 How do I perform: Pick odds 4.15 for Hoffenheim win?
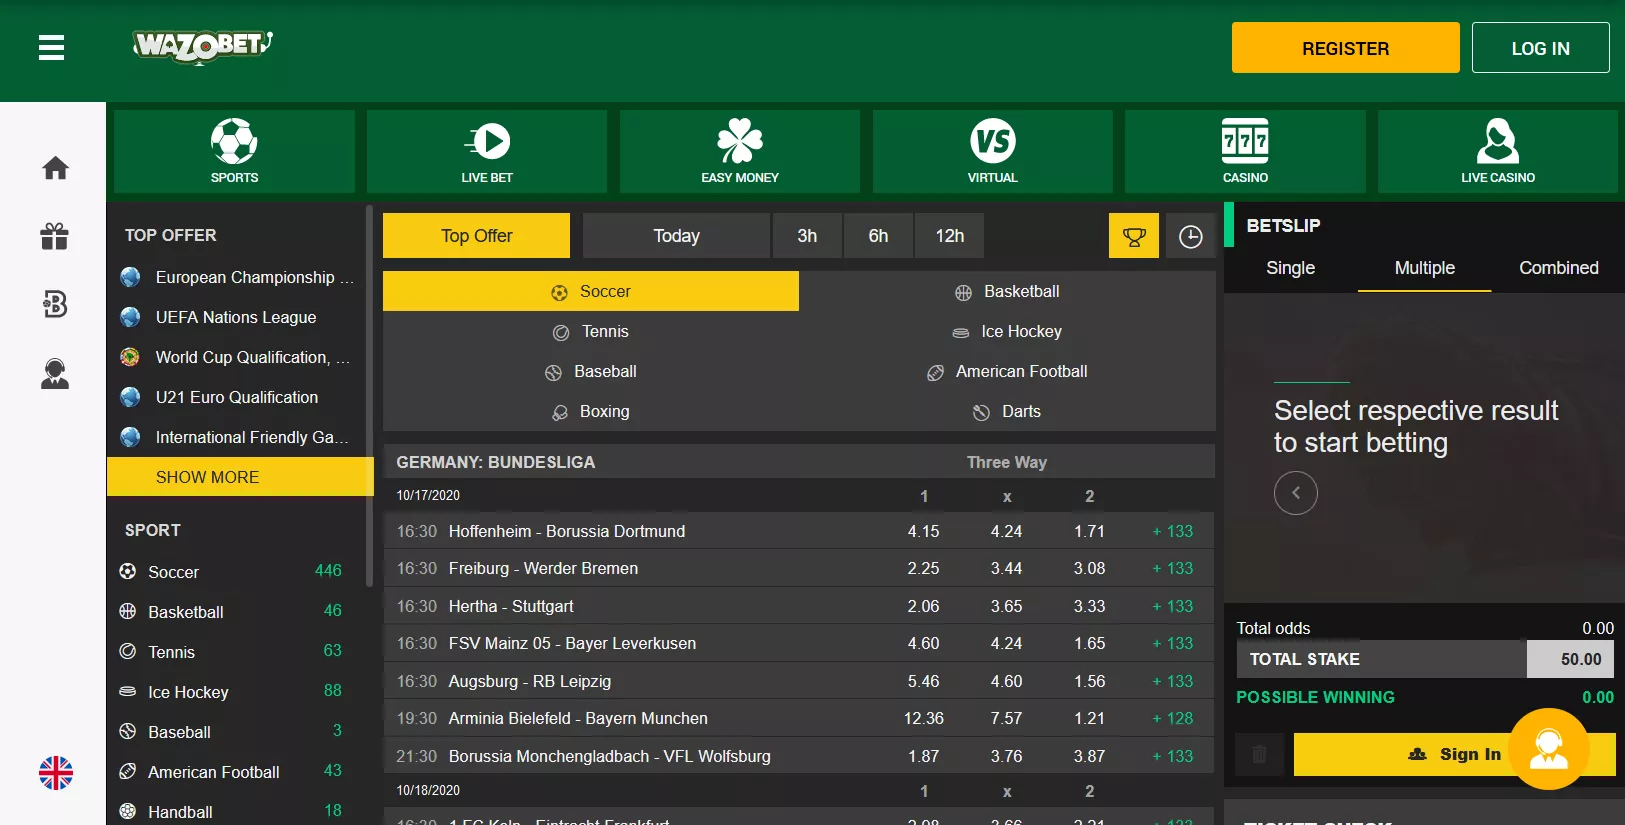click(x=923, y=531)
